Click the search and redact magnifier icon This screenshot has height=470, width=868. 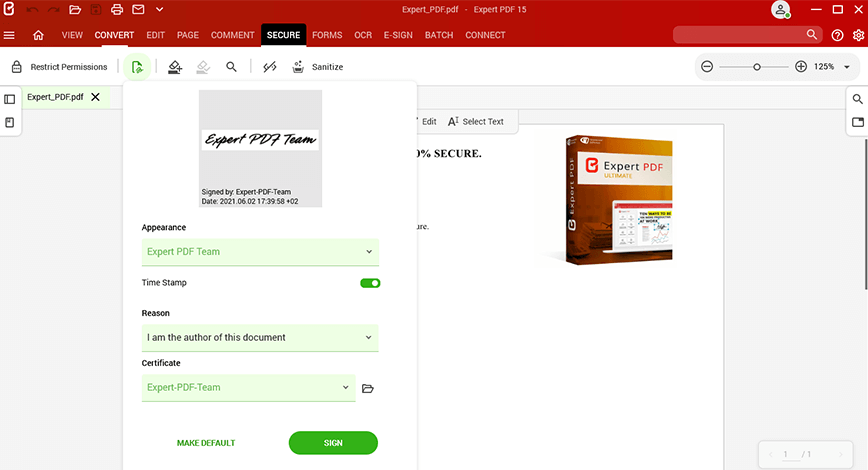[x=231, y=67]
